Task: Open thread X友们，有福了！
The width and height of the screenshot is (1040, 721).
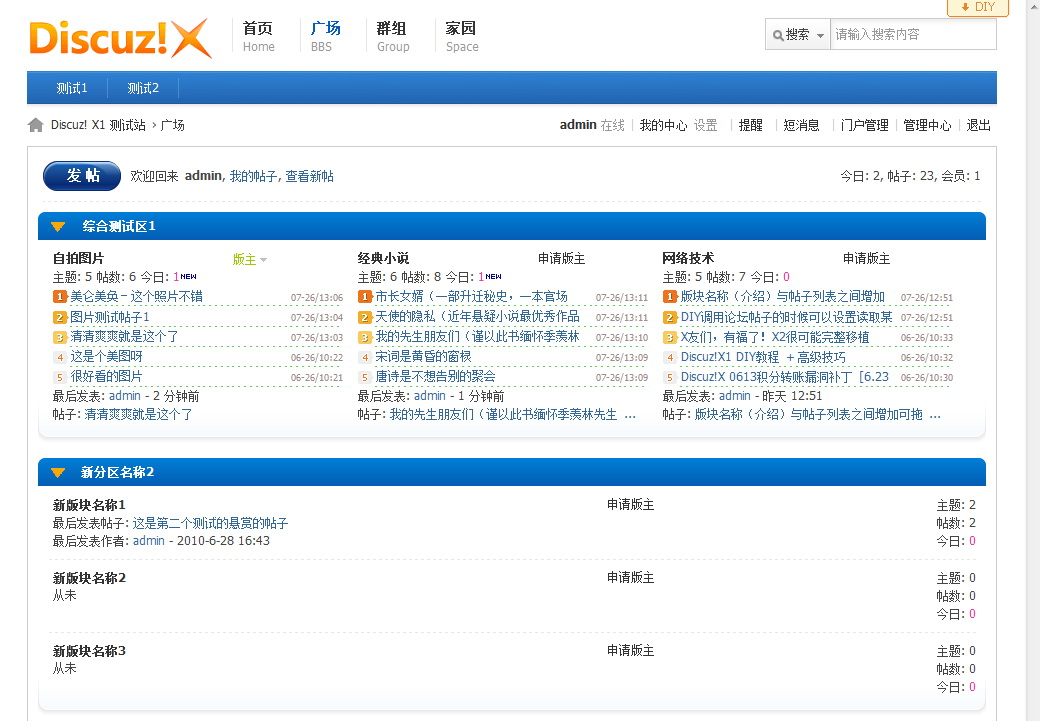Action: [x=775, y=337]
